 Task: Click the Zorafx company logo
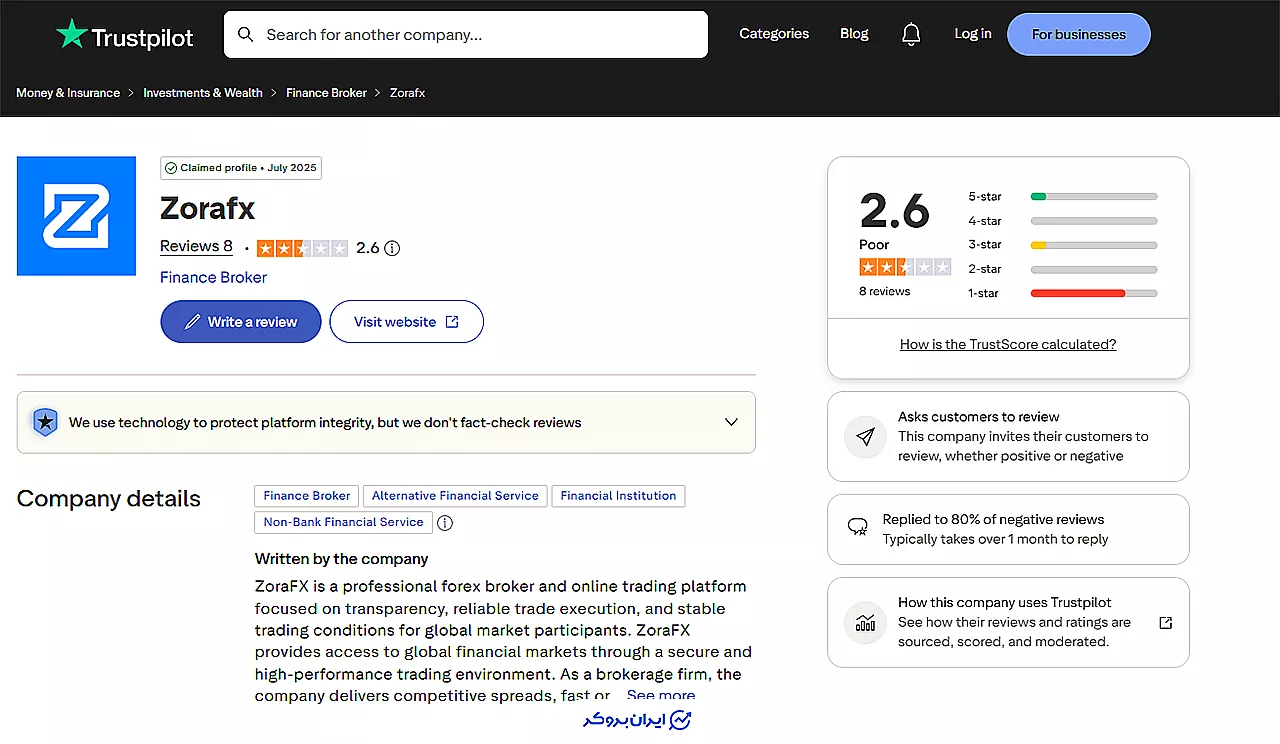point(76,216)
